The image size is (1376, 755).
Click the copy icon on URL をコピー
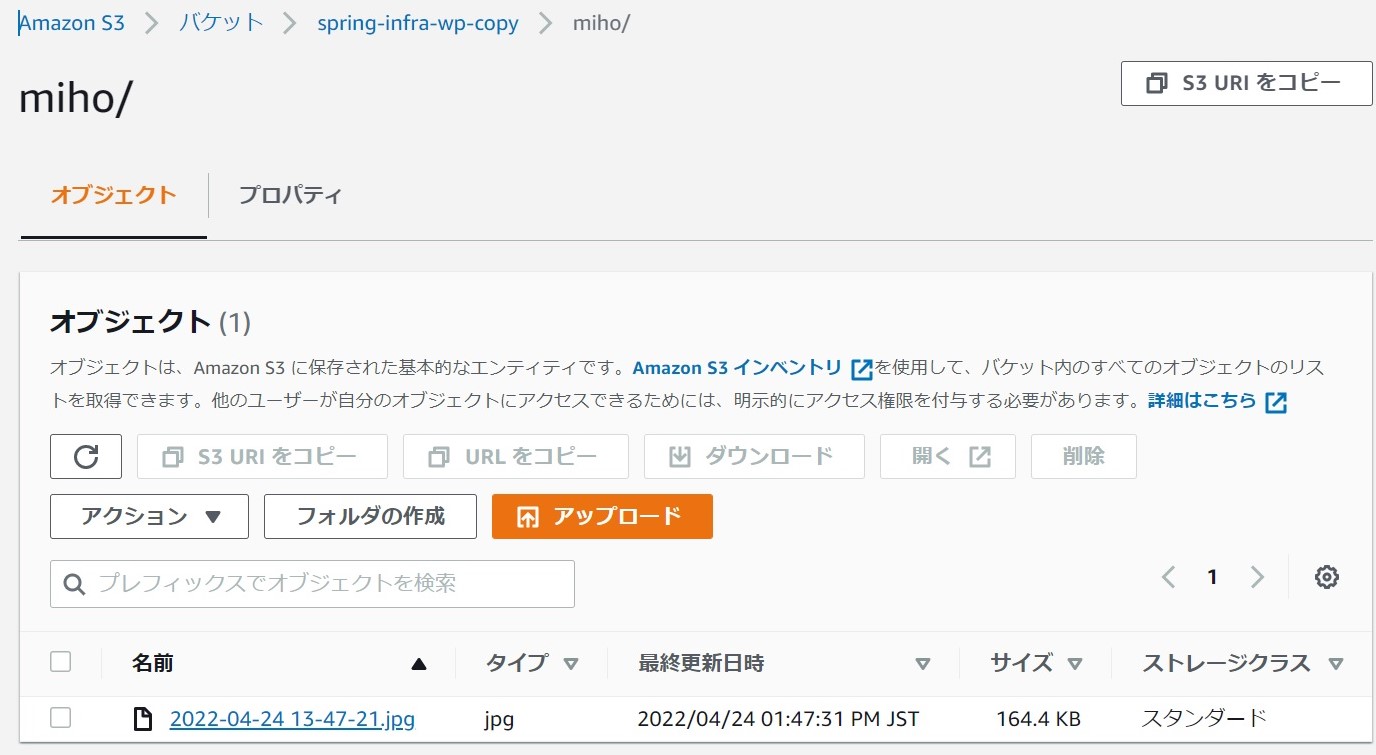coord(437,456)
